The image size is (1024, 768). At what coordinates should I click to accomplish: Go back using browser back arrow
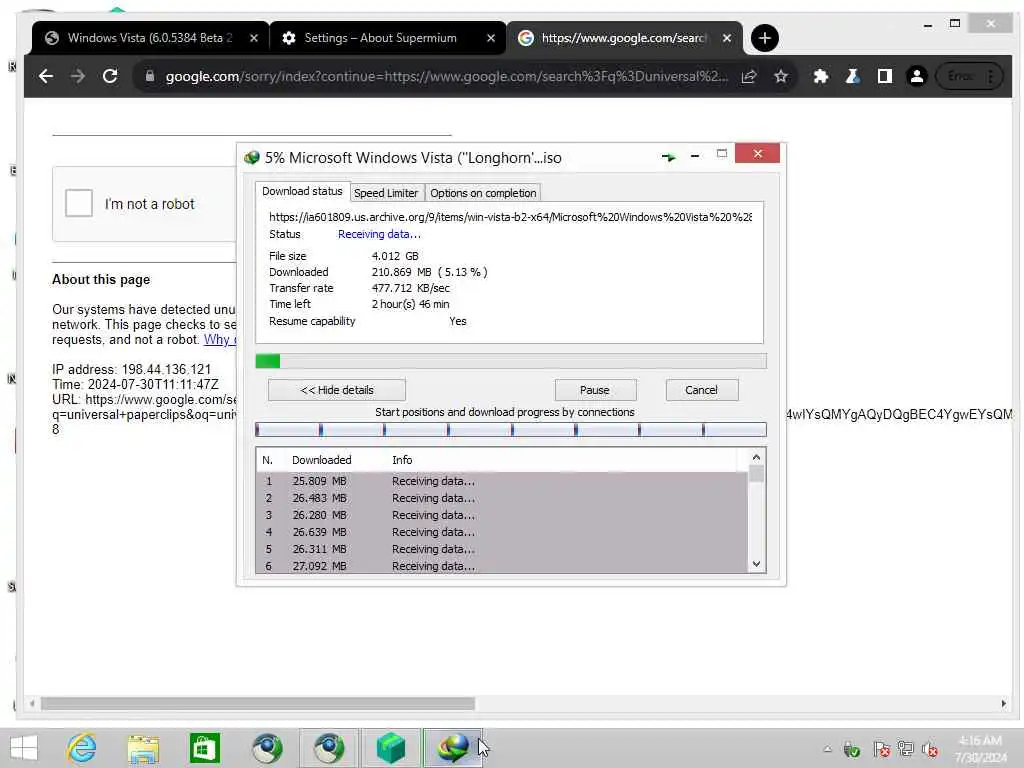[x=46, y=76]
